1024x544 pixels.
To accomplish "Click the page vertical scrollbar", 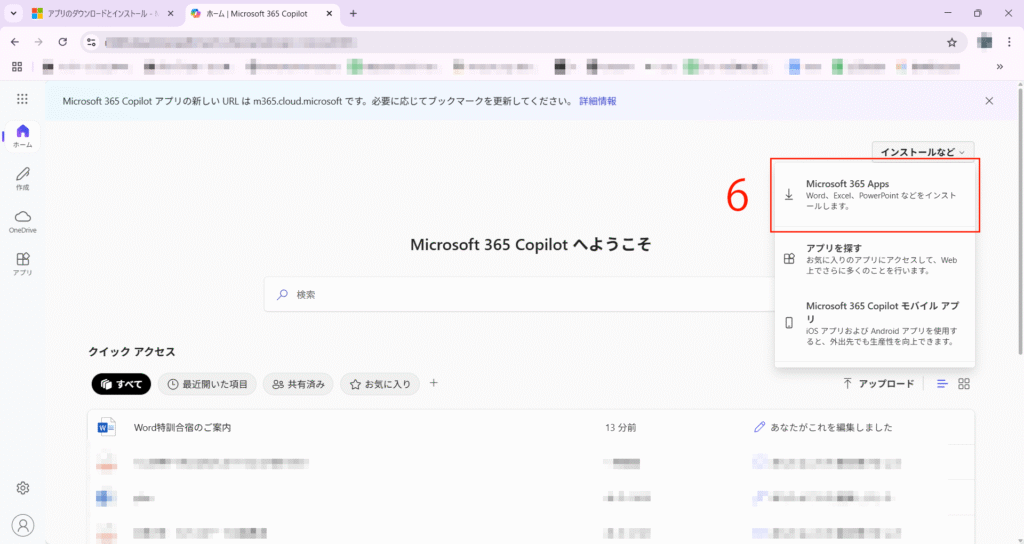I will [x=1019, y=222].
